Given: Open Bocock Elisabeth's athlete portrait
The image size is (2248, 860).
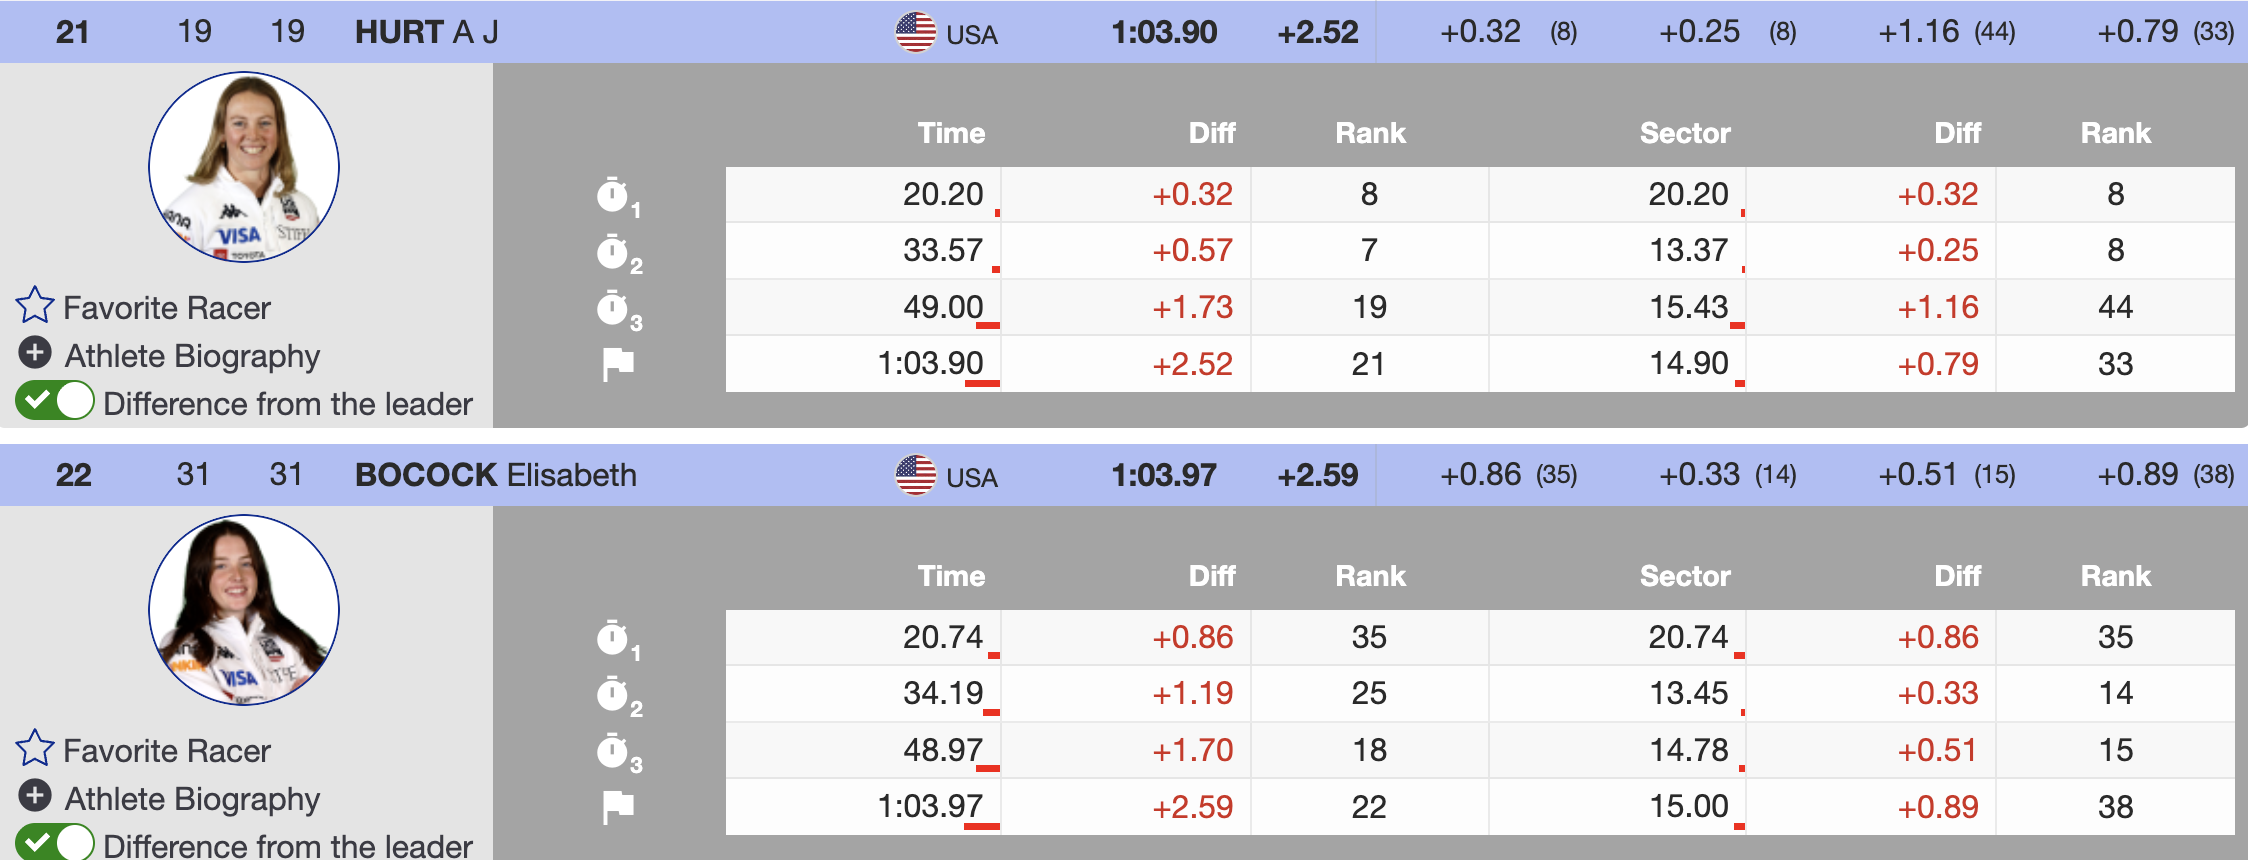Looking at the screenshot, I should click(244, 610).
